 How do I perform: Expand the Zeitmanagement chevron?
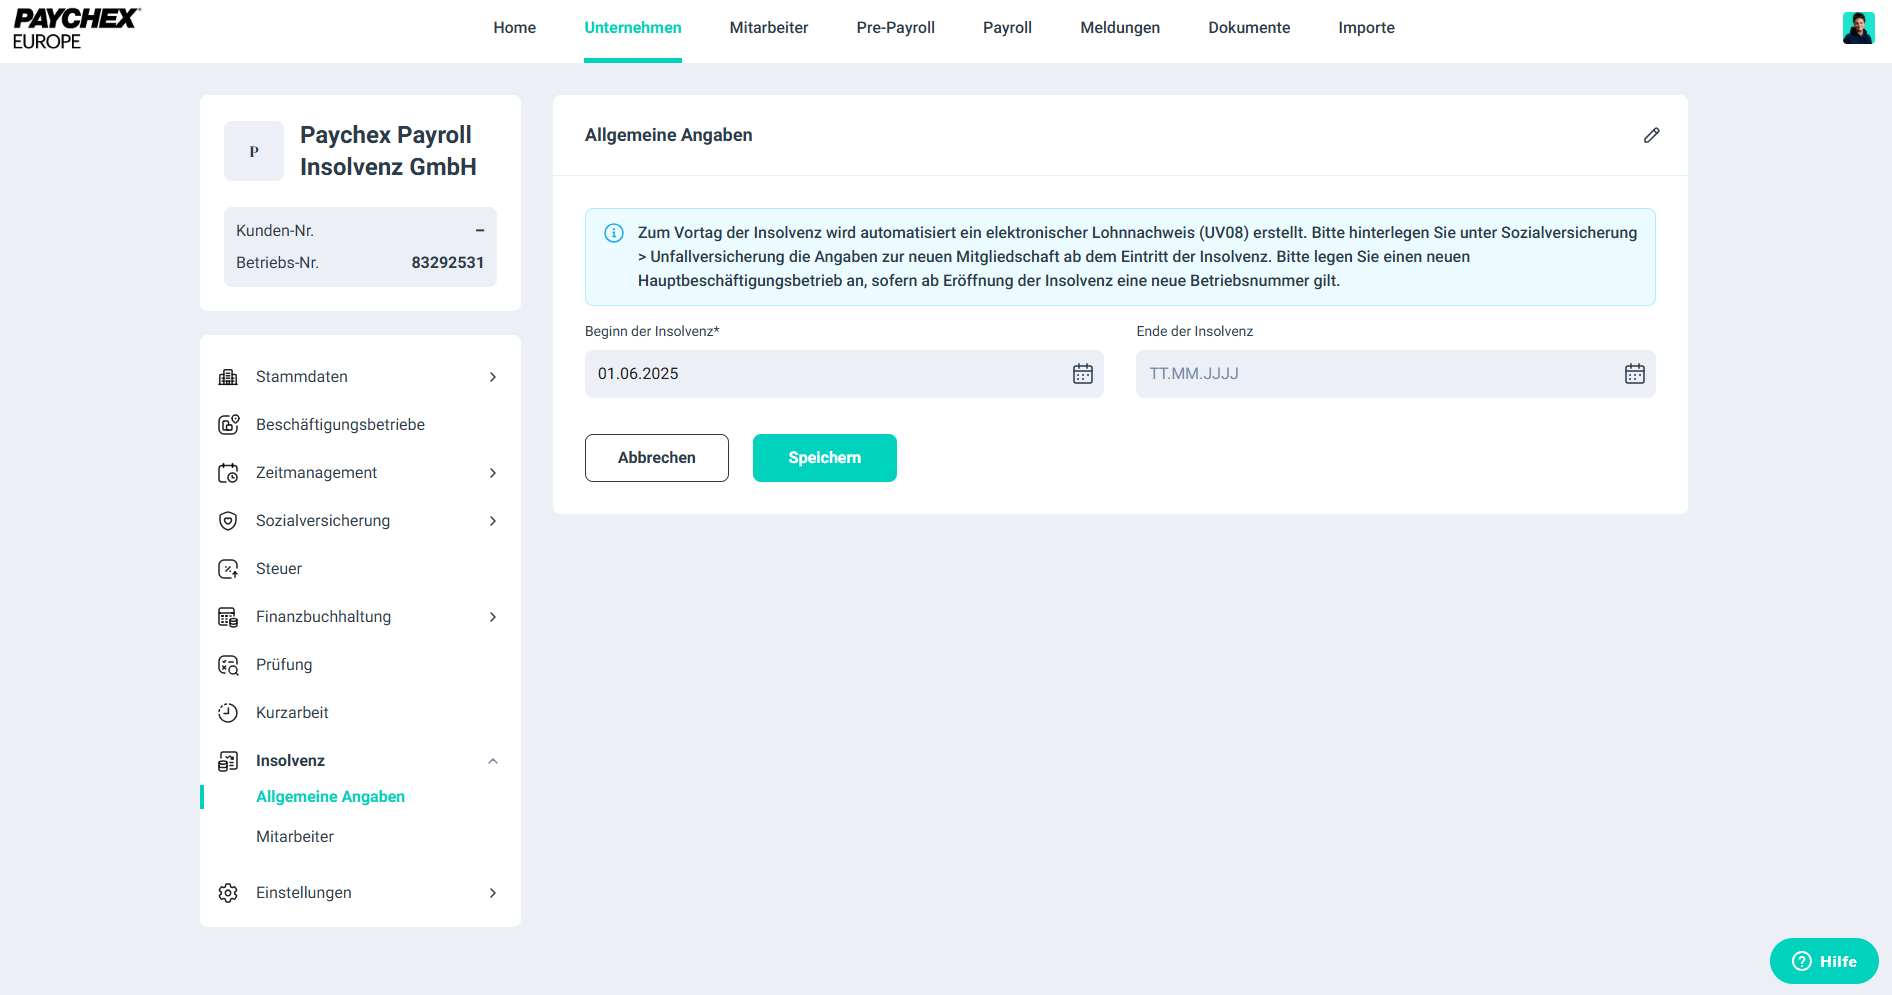(x=492, y=473)
